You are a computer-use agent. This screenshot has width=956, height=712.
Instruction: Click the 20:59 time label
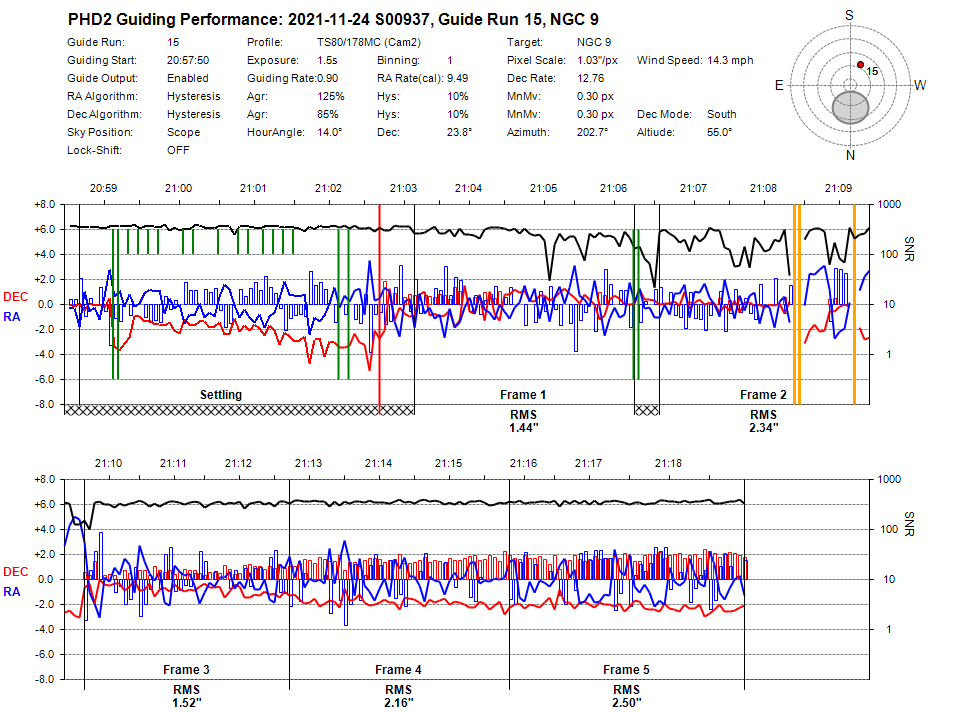tap(104, 188)
